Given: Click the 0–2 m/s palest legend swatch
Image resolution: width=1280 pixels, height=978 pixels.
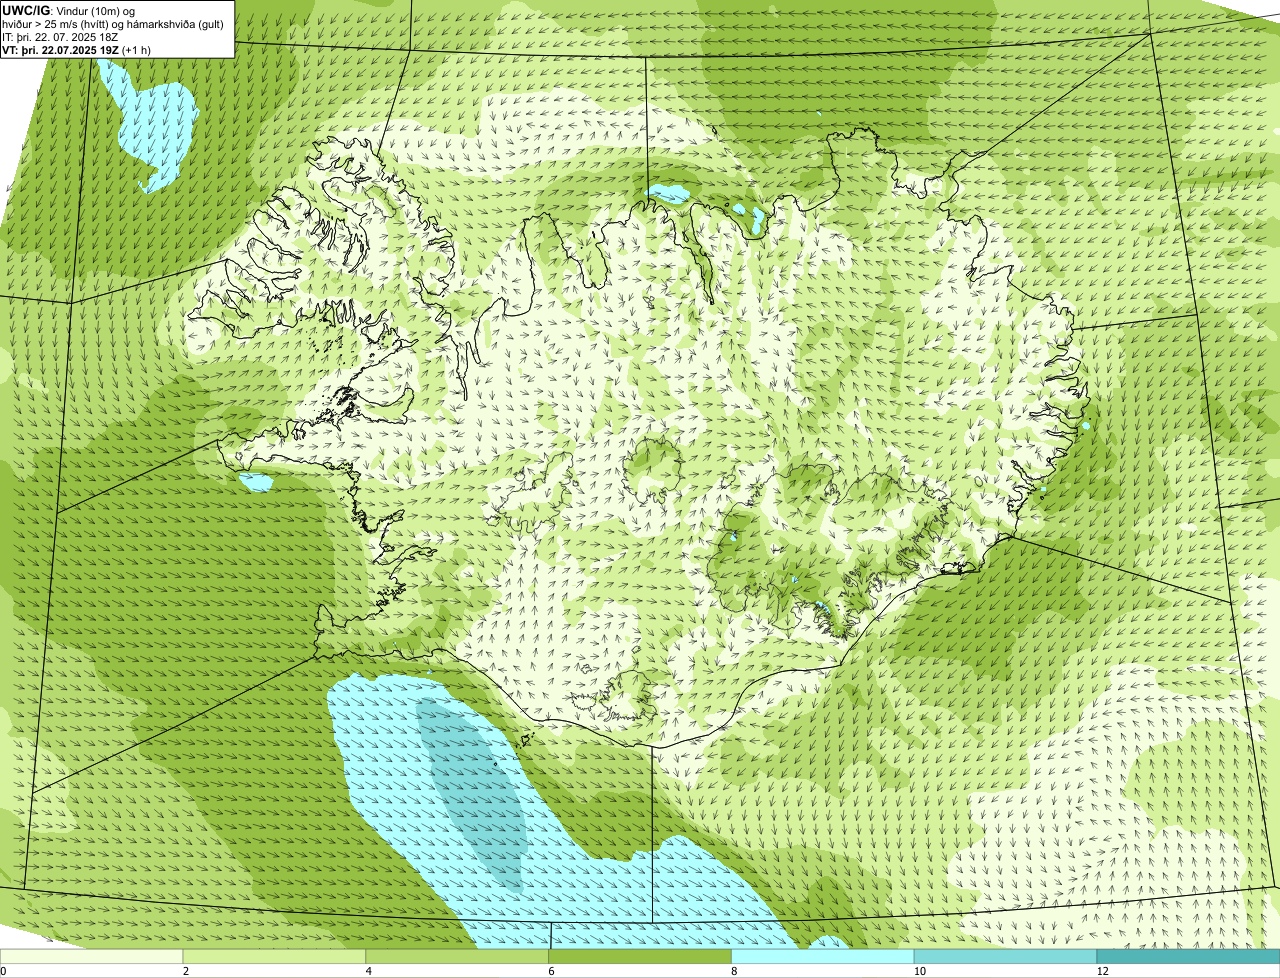Looking at the screenshot, I should [x=91, y=957].
